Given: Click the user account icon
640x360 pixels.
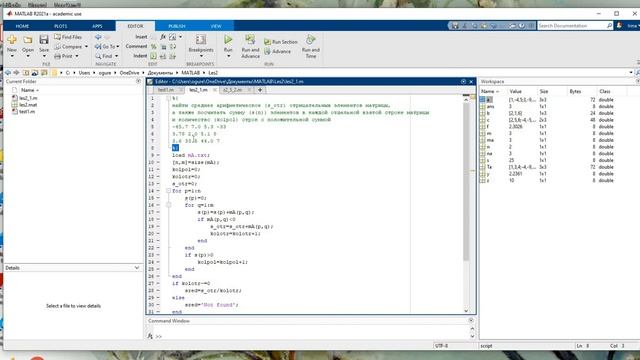Looking at the screenshot, I should pyautogui.click(x=619, y=26).
